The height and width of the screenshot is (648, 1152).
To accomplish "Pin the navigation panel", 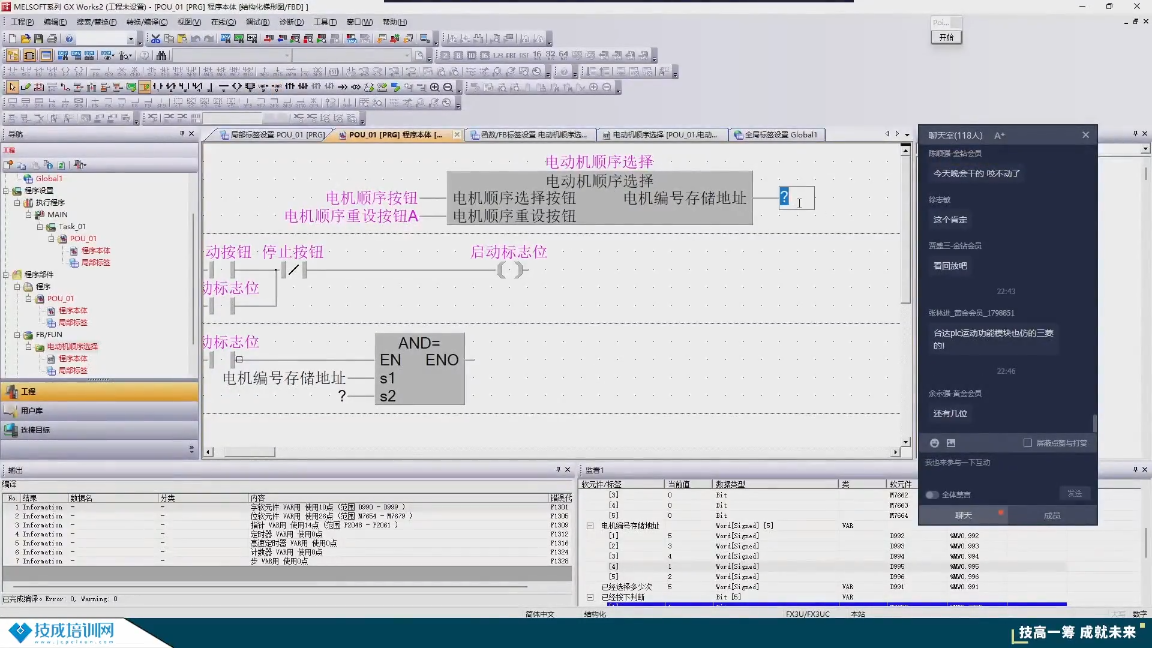I will [x=182, y=134].
